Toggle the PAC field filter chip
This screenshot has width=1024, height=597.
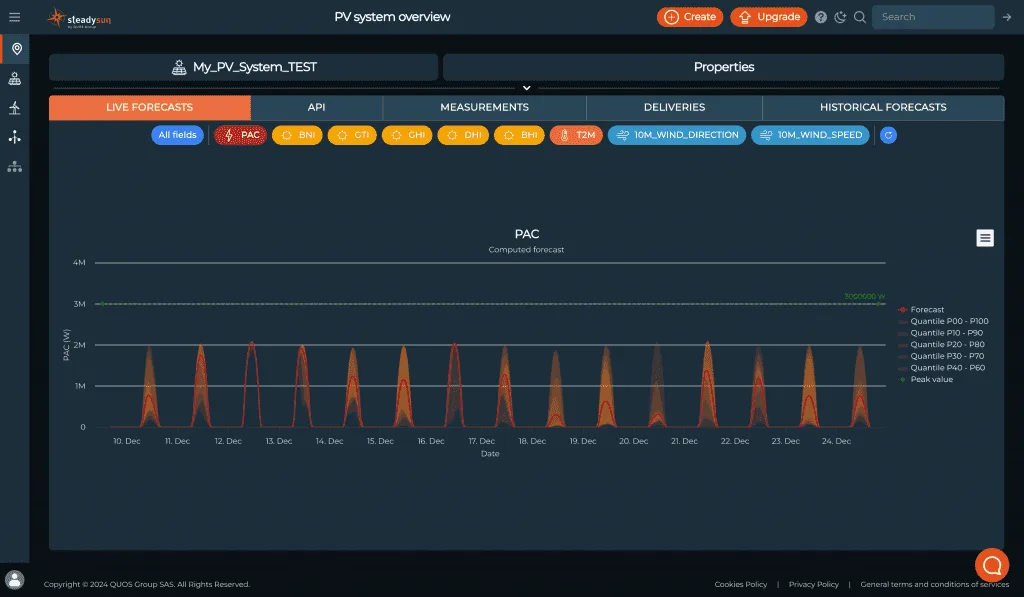pyautogui.click(x=239, y=135)
